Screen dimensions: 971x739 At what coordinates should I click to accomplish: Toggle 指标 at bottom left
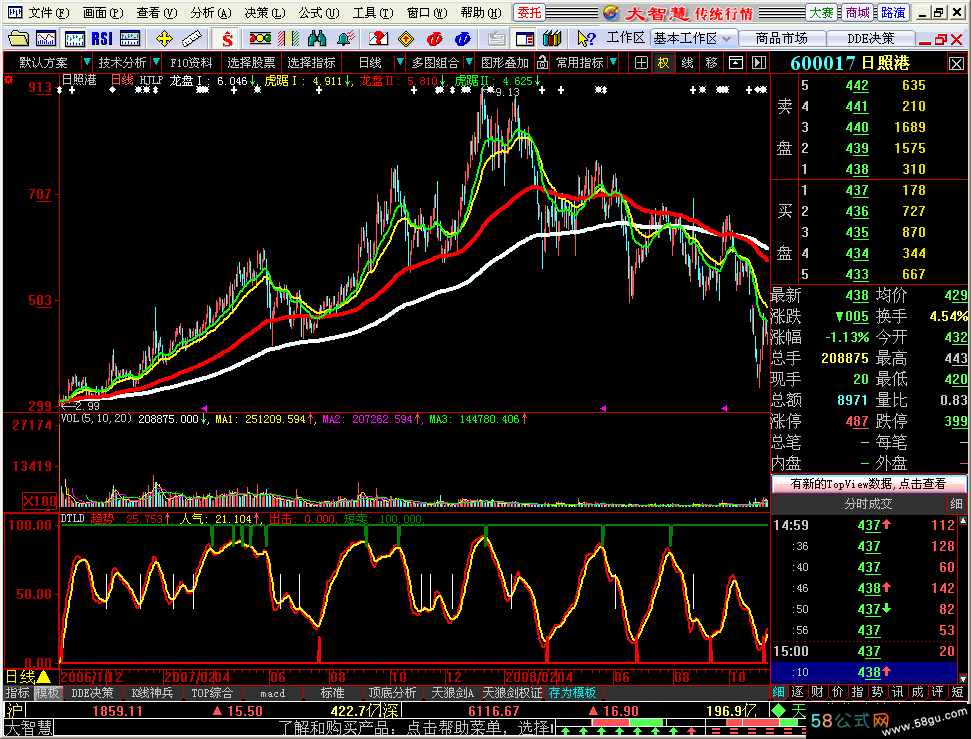click(x=17, y=693)
